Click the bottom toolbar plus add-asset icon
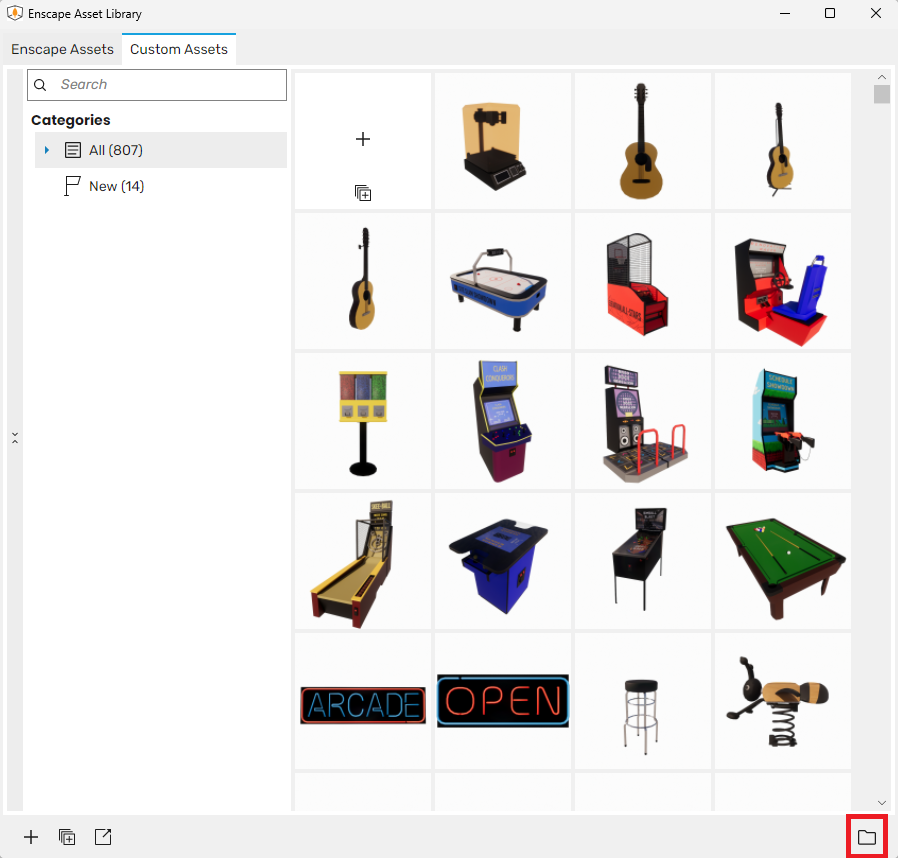The image size is (898, 858). tap(31, 837)
